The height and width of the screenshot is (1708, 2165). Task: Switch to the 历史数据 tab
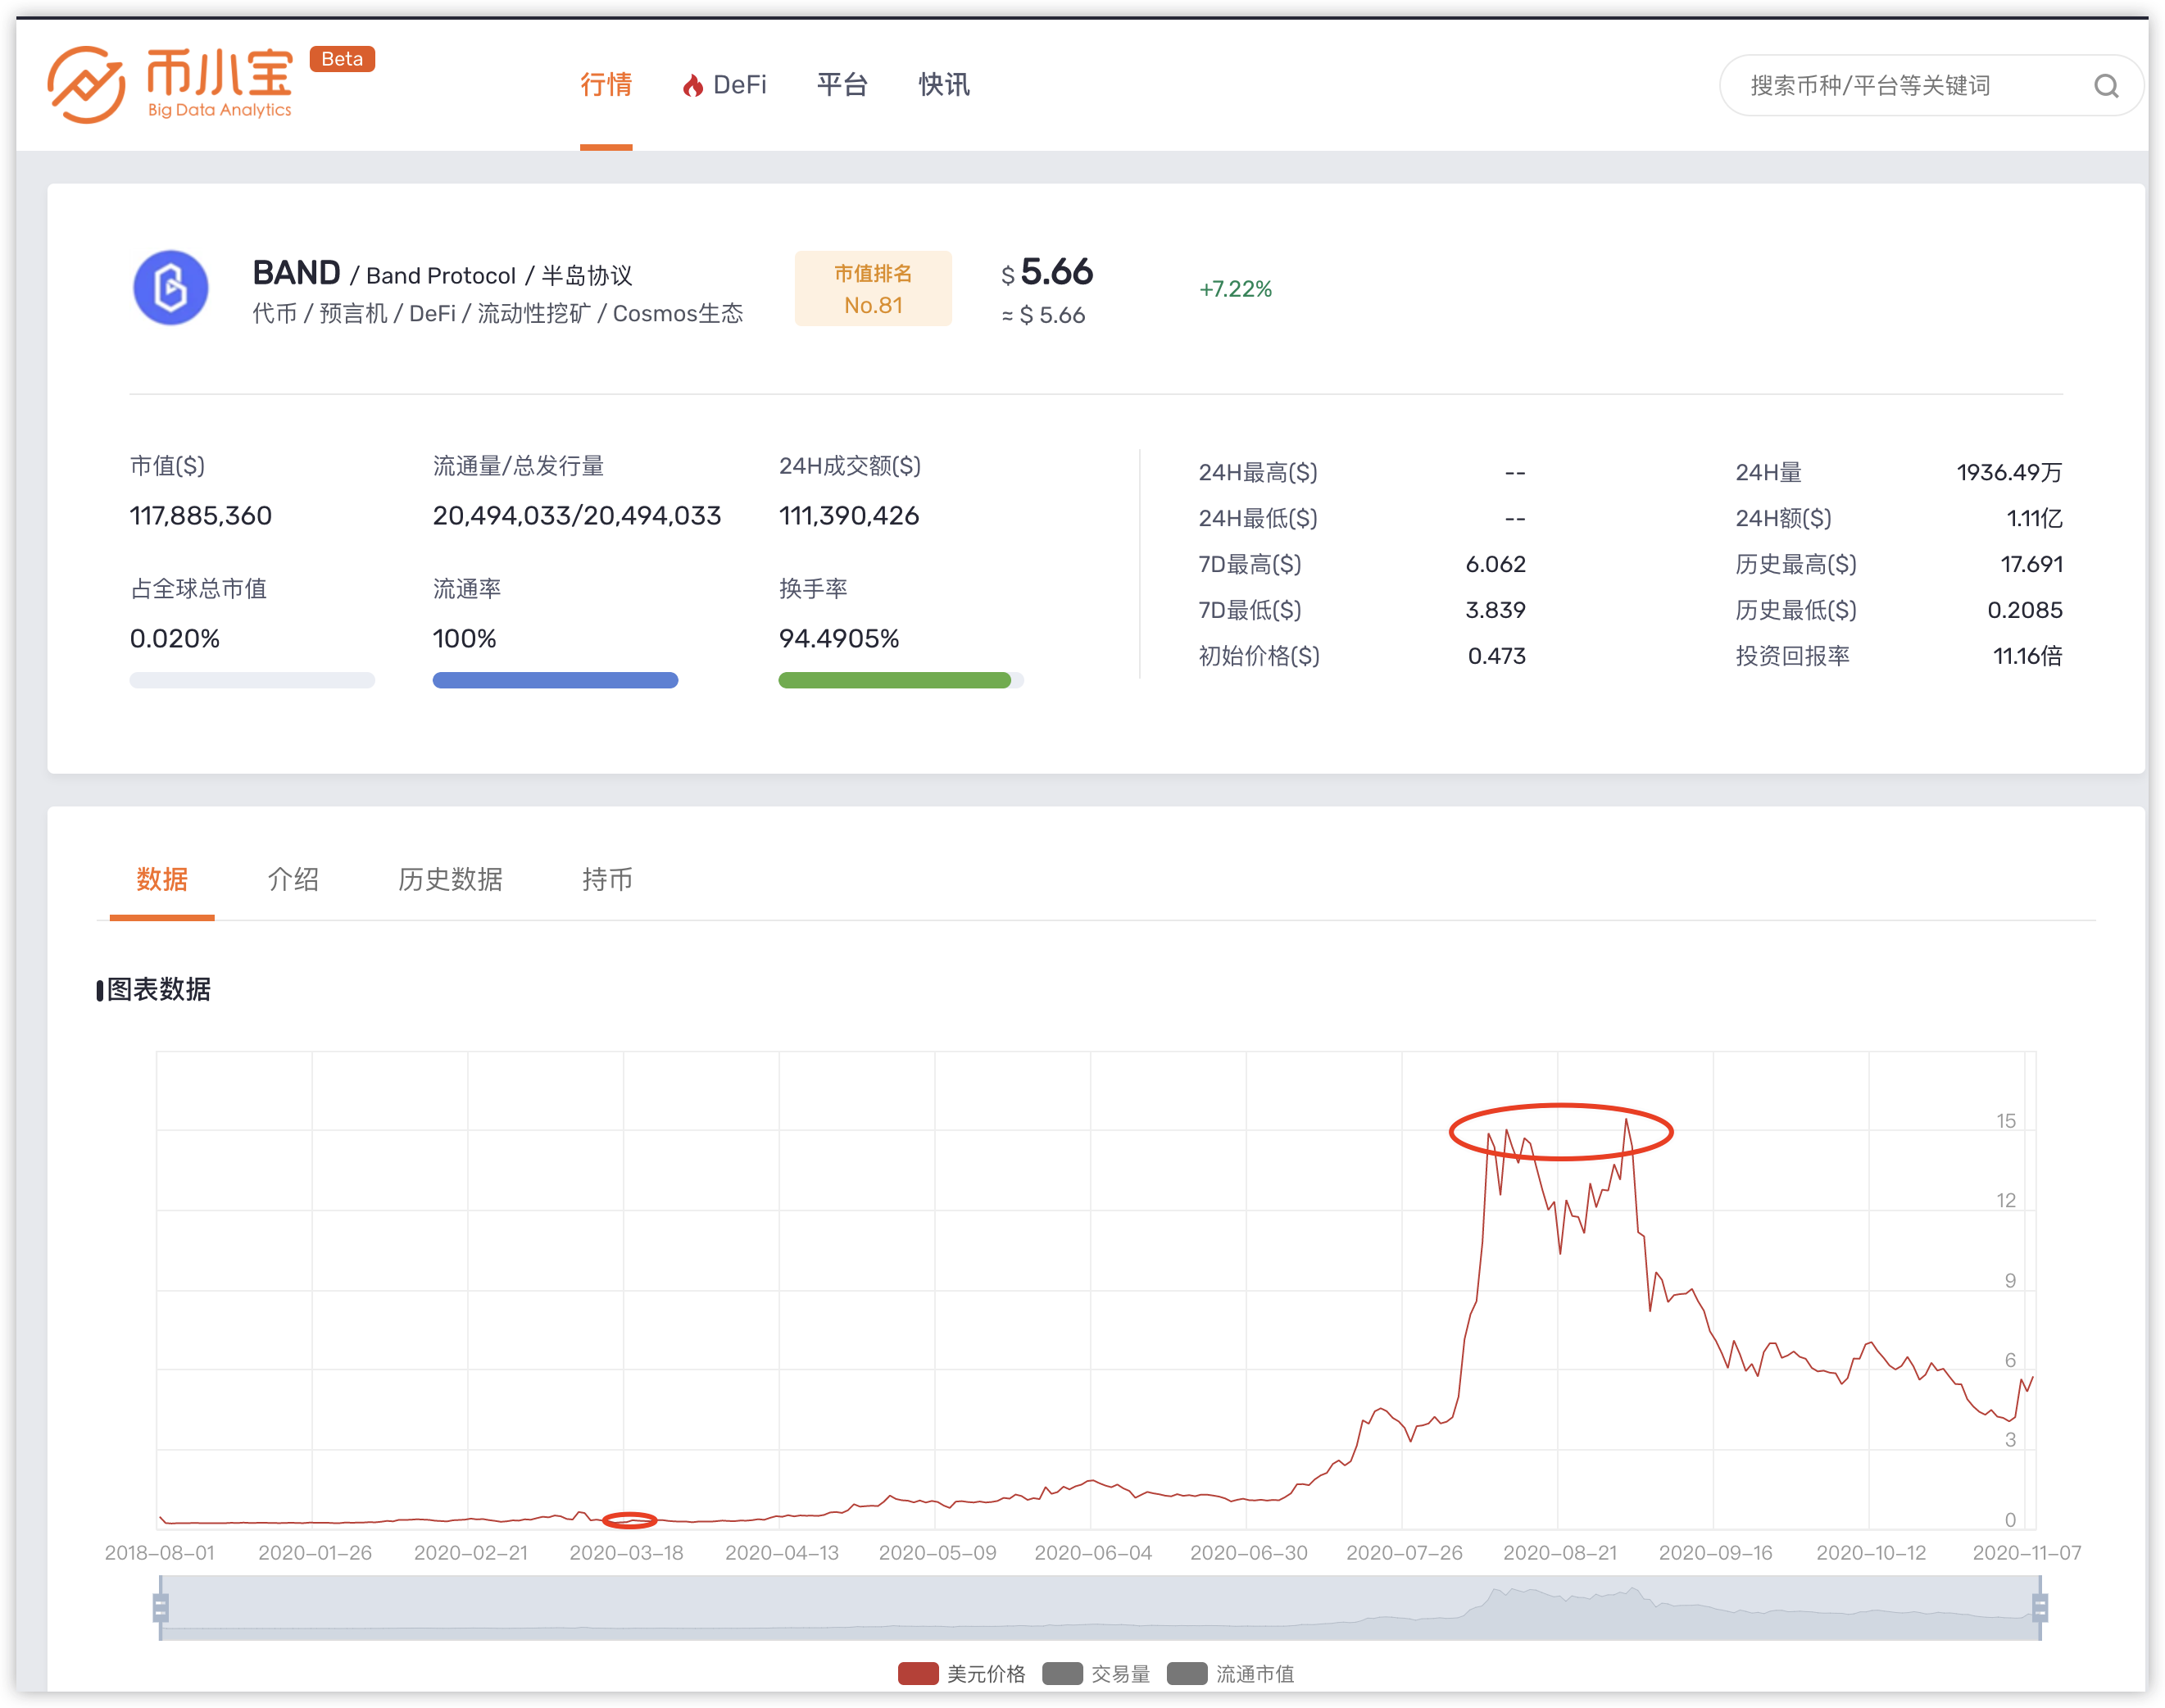pyautogui.click(x=450, y=879)
